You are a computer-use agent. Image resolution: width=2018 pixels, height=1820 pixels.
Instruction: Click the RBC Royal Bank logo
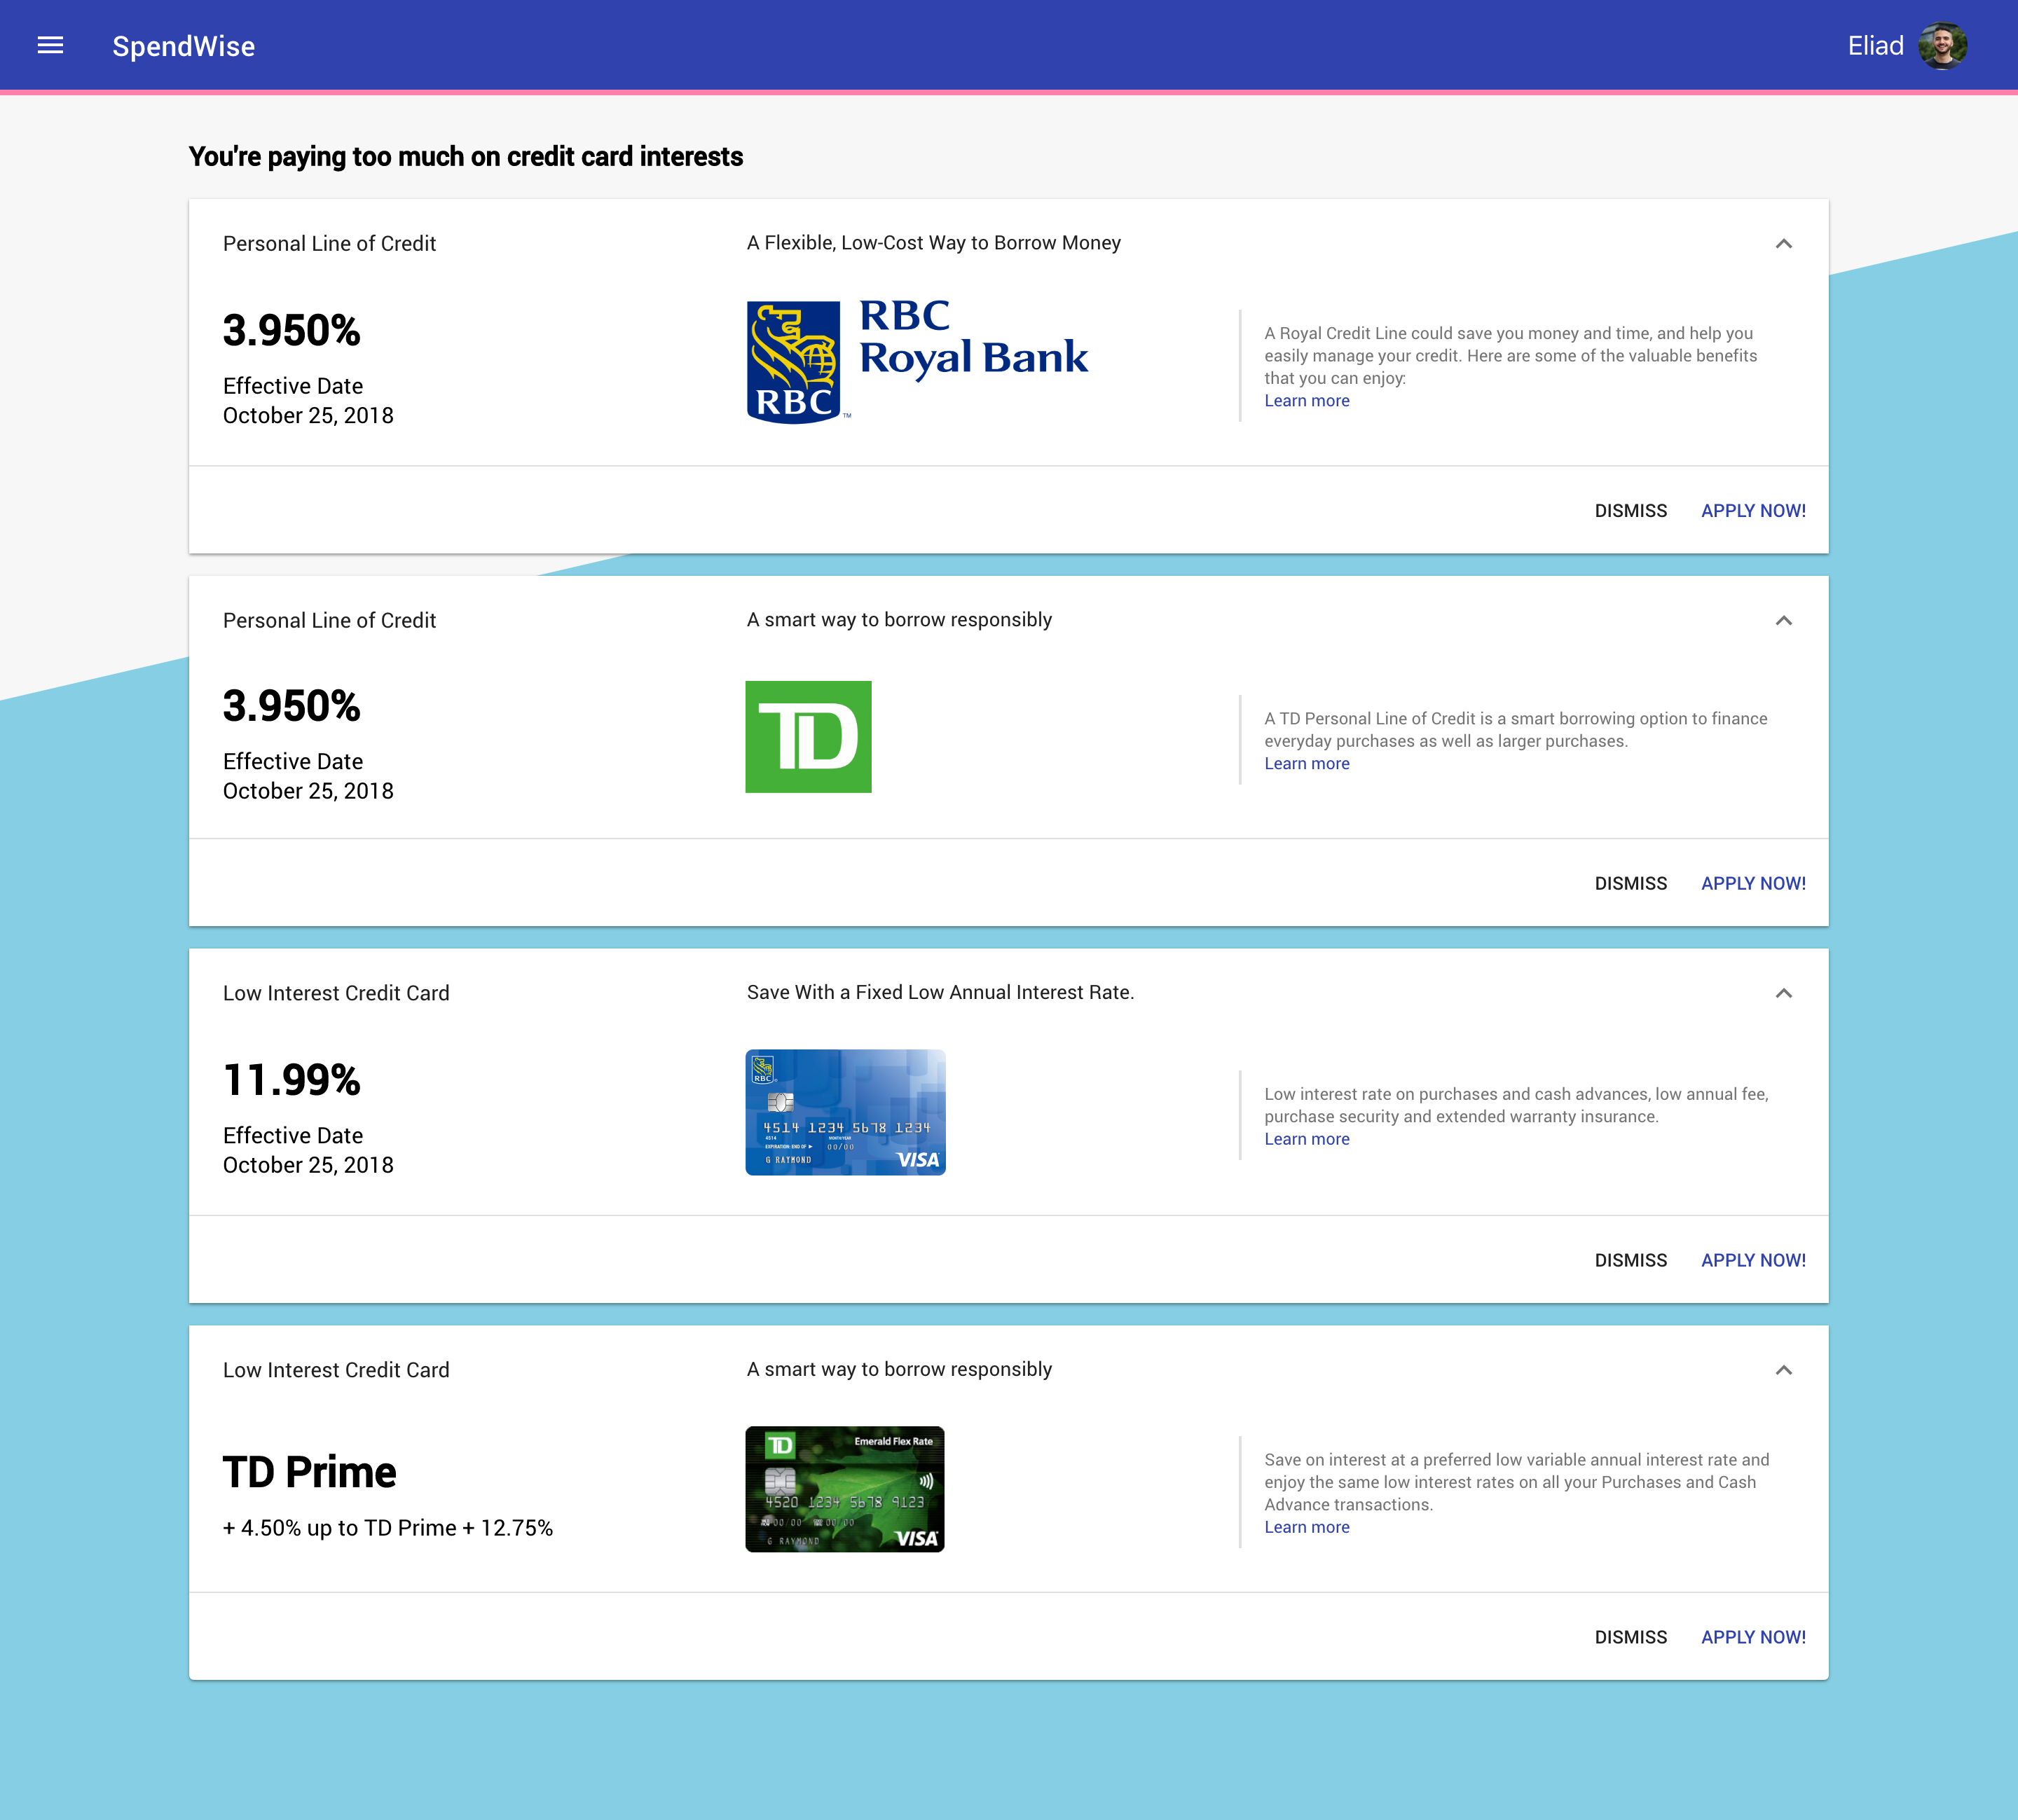pos(916,360)
